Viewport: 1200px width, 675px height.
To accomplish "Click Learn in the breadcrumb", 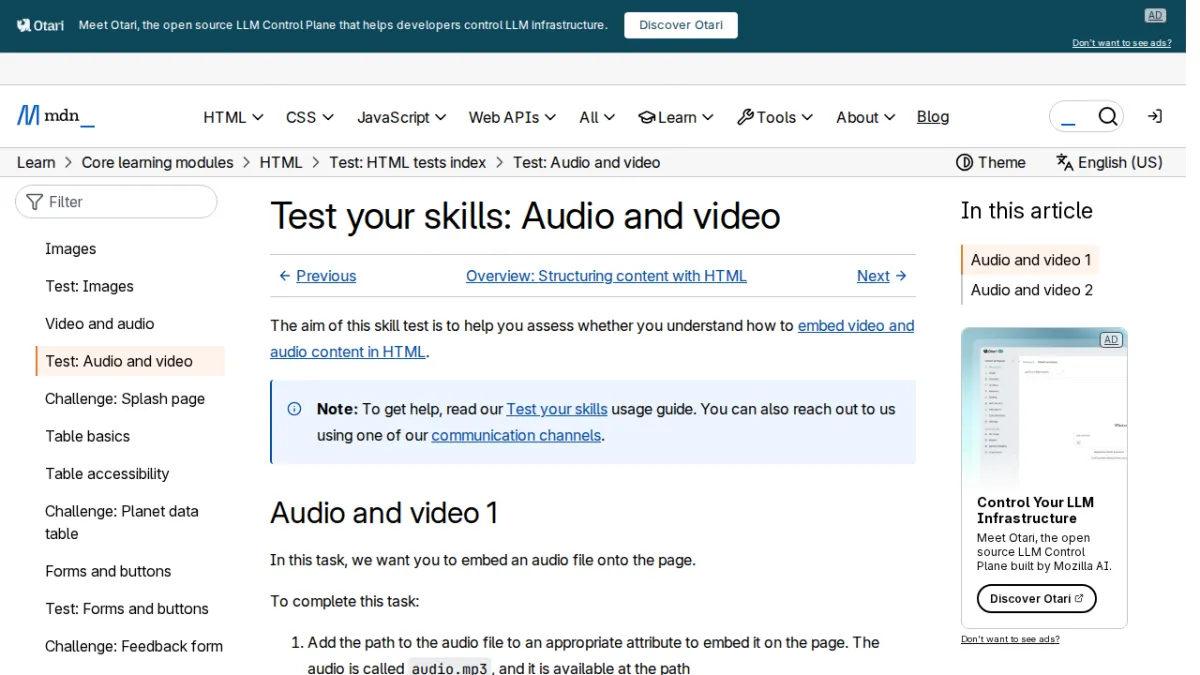I will [36, 162].
